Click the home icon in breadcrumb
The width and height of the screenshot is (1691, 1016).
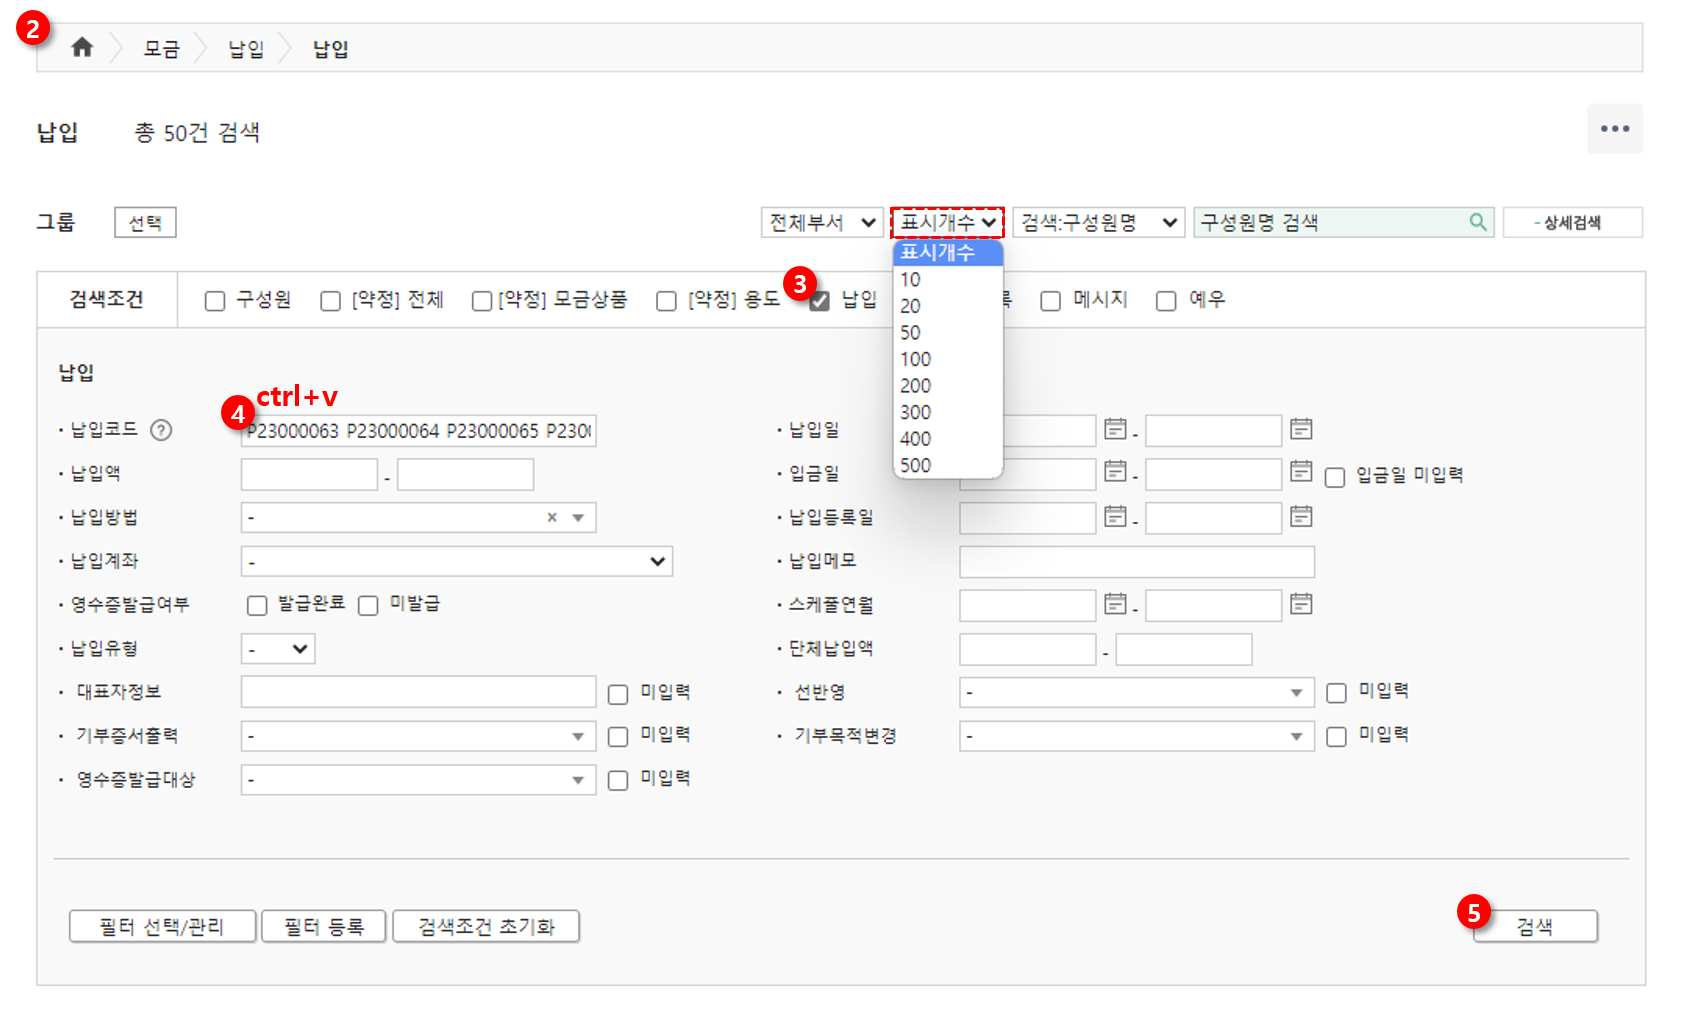82,48
